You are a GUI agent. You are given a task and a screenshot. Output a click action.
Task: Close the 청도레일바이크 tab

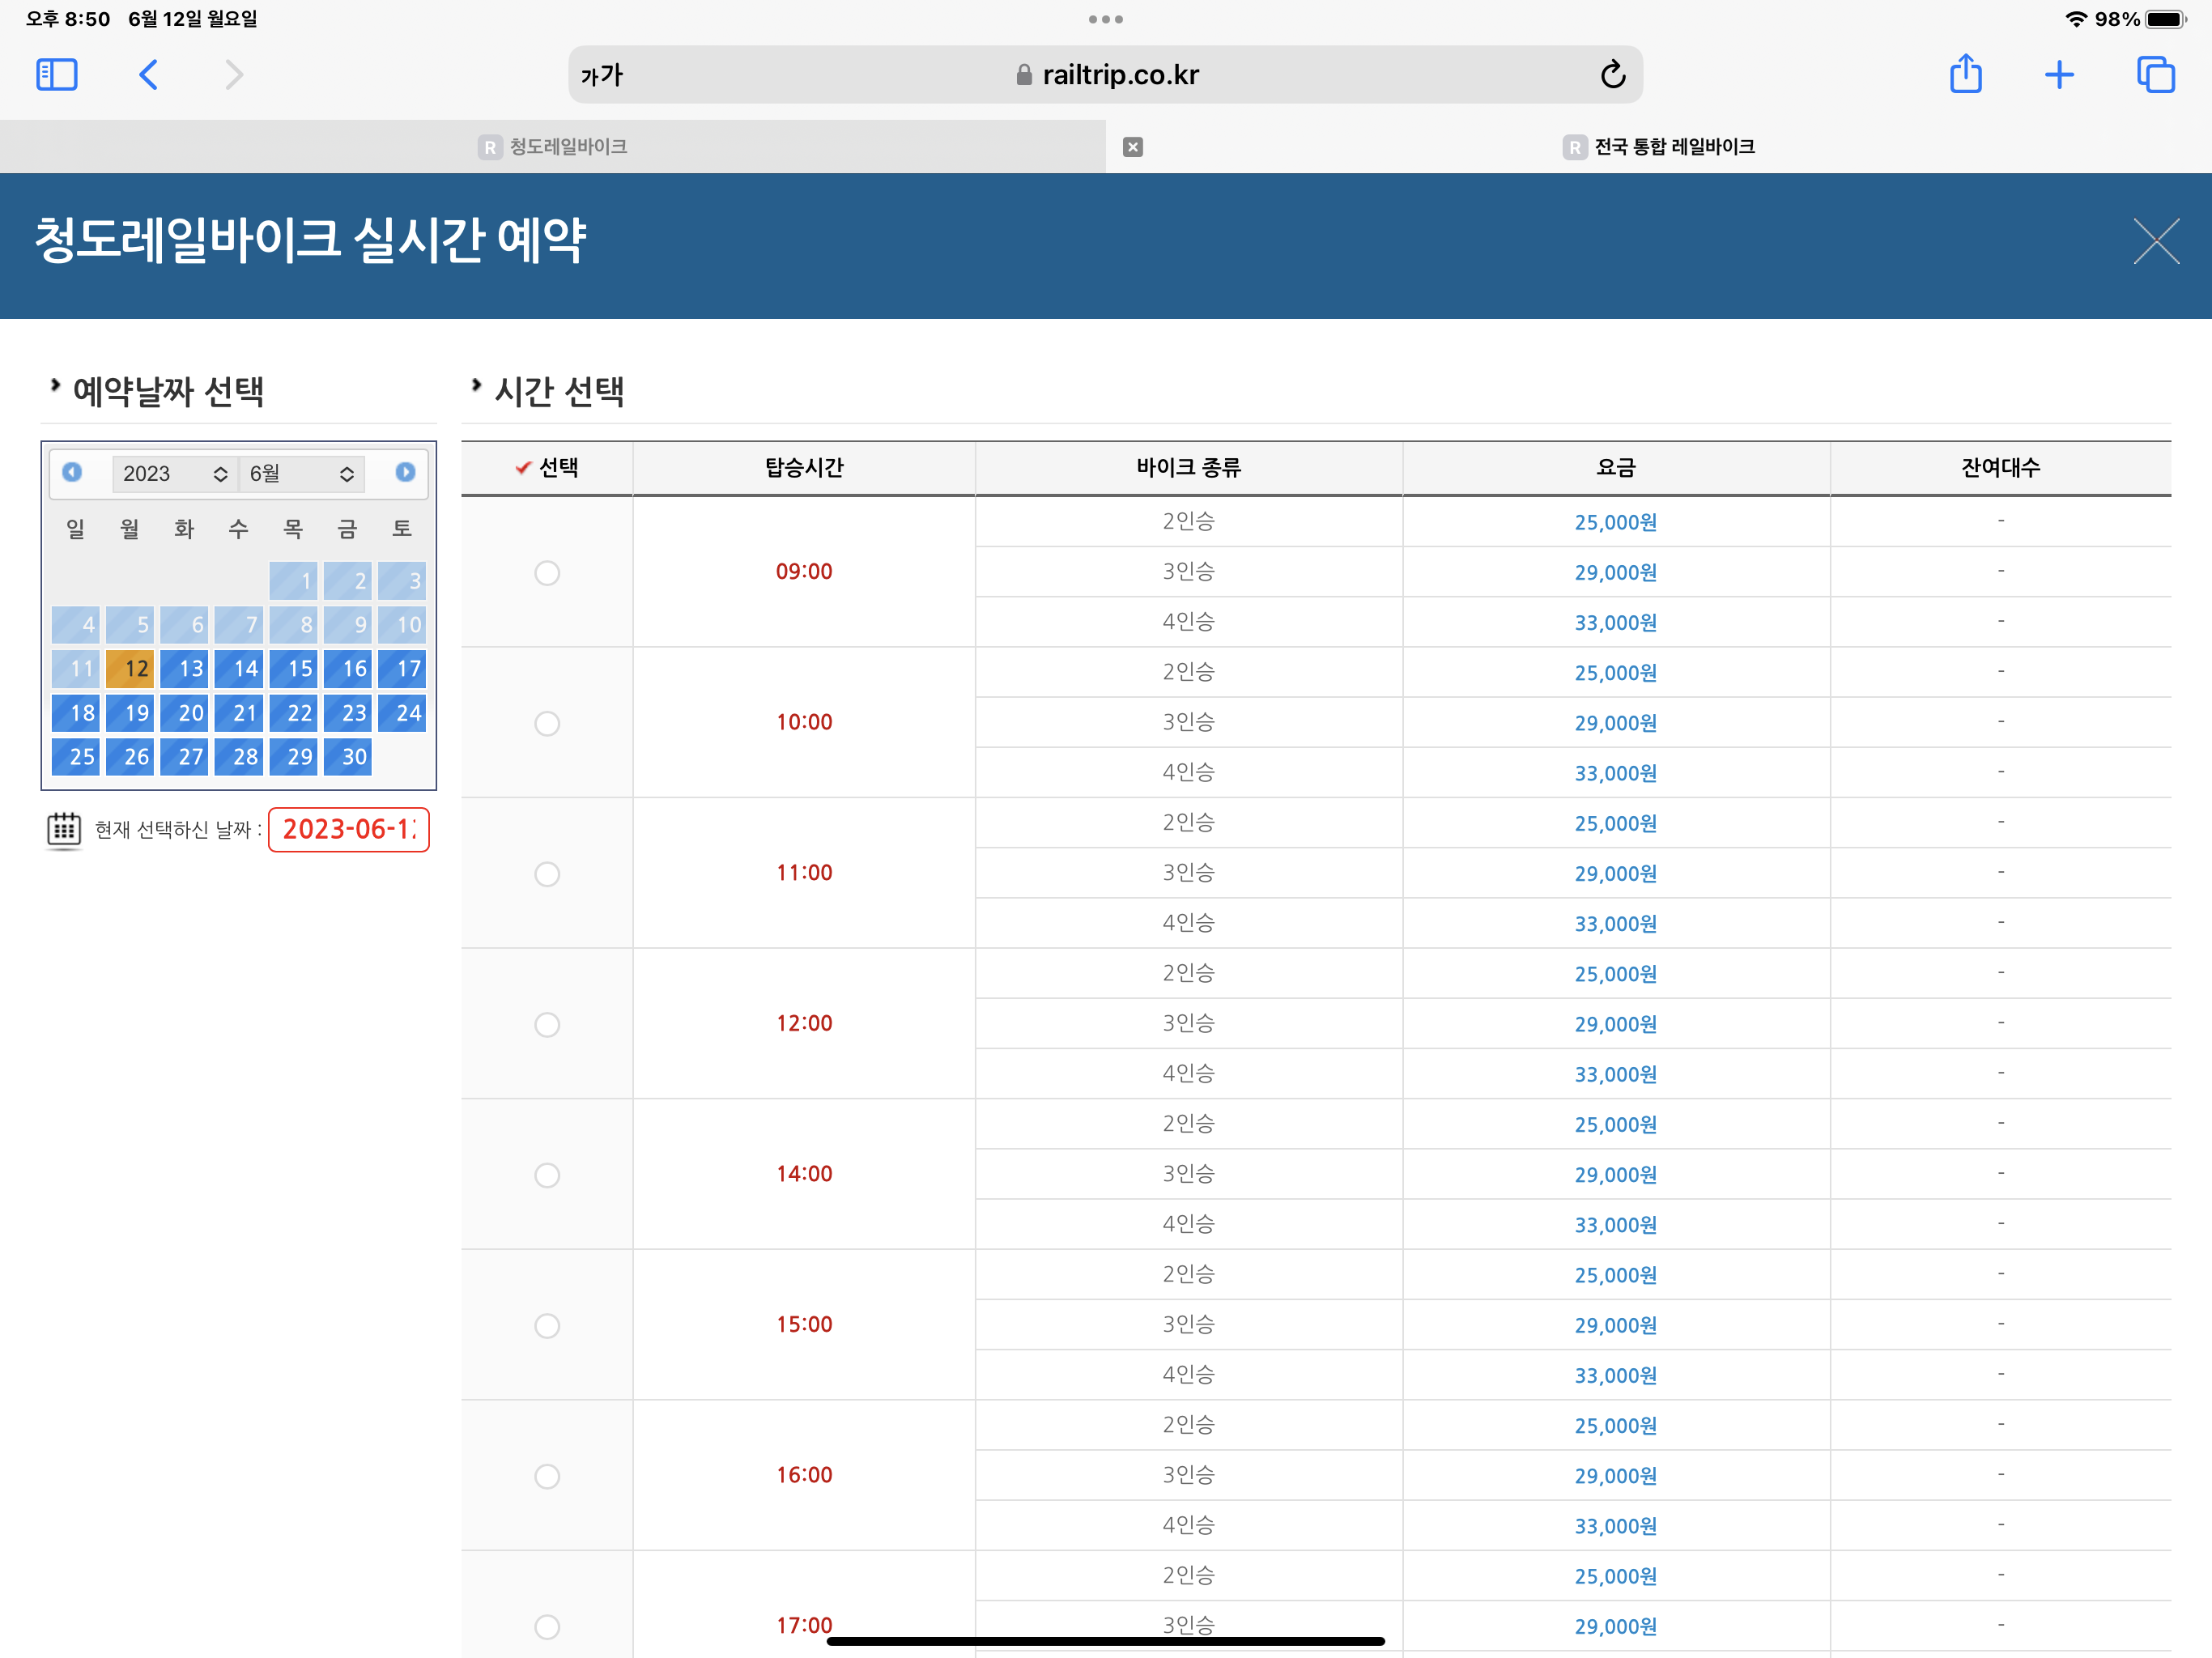click(x=1132, y=147)
